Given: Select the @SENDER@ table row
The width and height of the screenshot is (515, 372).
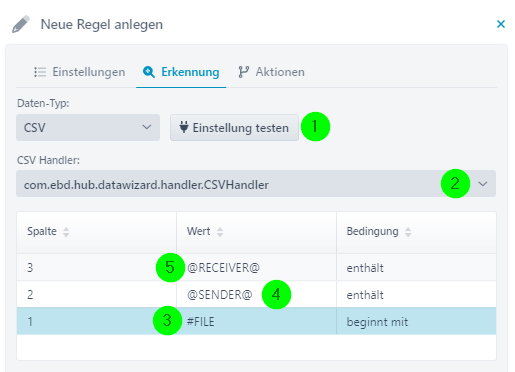Looking at the screenshot, I should tap(256, 294).
